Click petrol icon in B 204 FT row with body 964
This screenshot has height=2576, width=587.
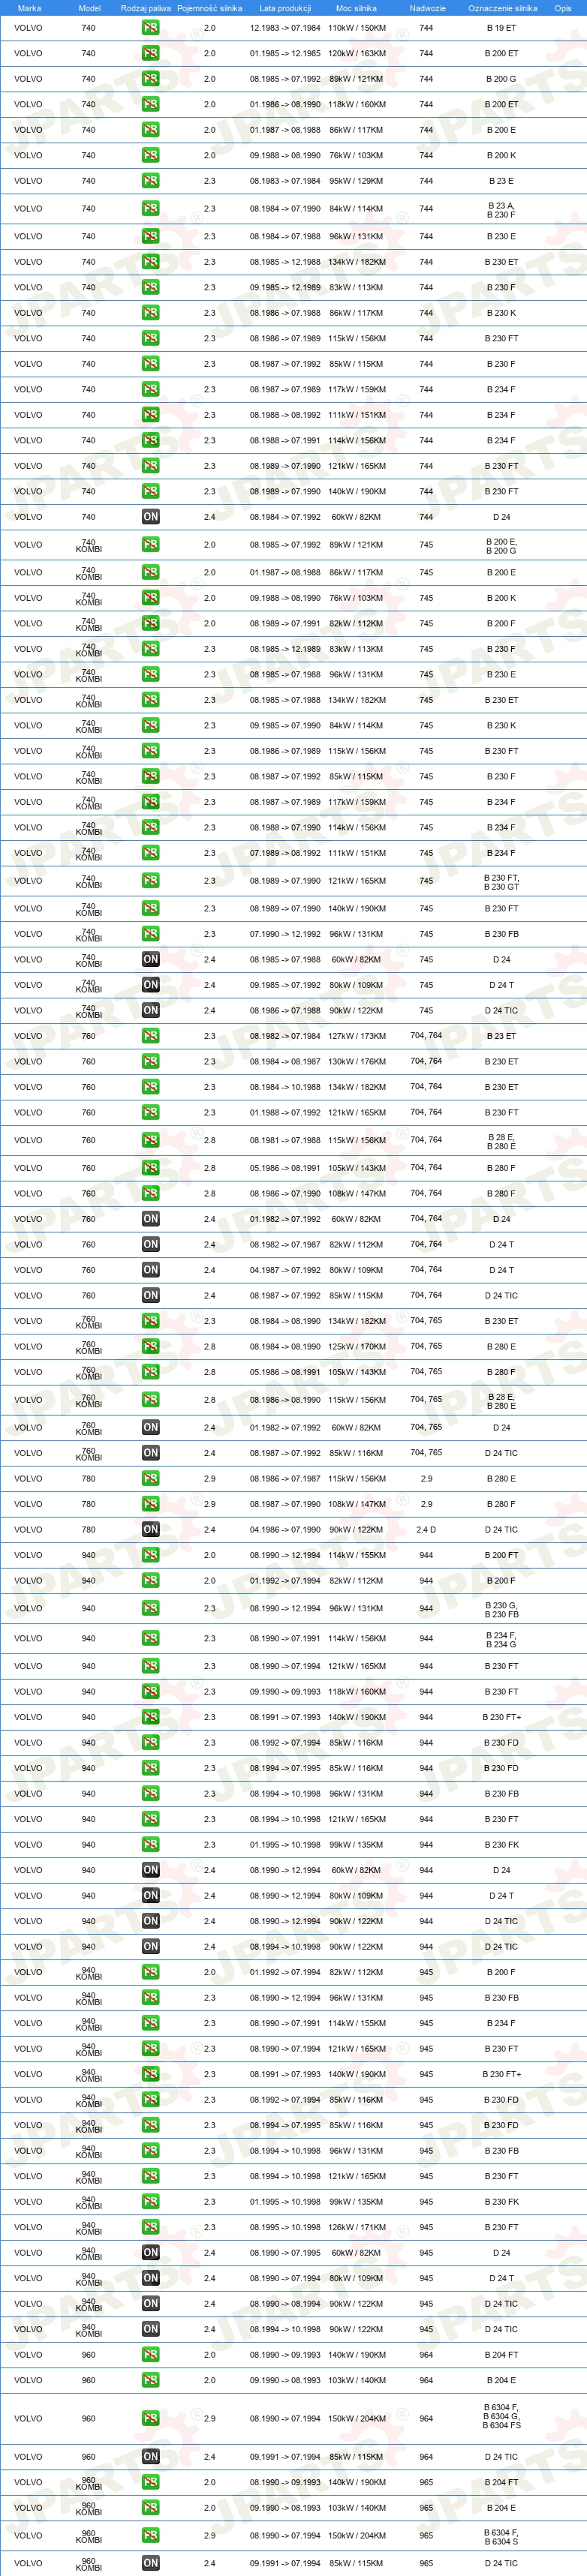tap(150, 2355)
